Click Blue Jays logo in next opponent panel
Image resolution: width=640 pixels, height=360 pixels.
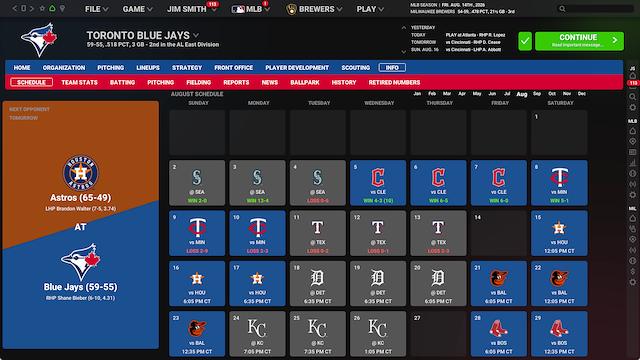[80, 262]
